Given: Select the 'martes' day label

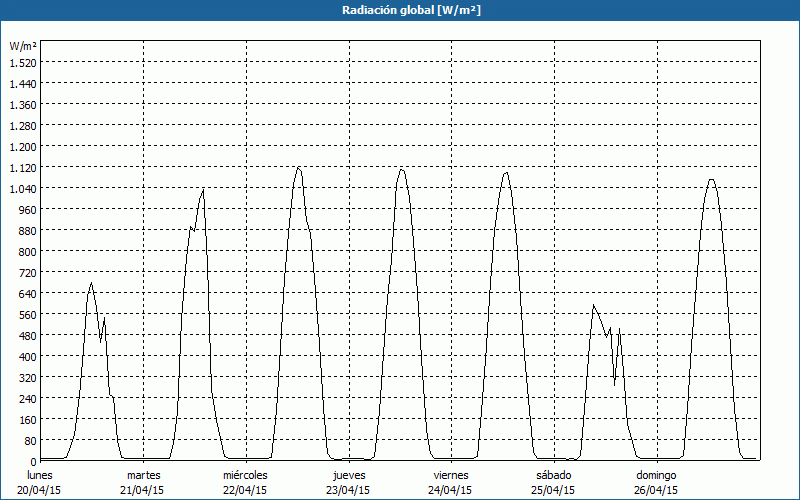Looking at the screenshot, I should pyautogui.click(x=143, y=475).
